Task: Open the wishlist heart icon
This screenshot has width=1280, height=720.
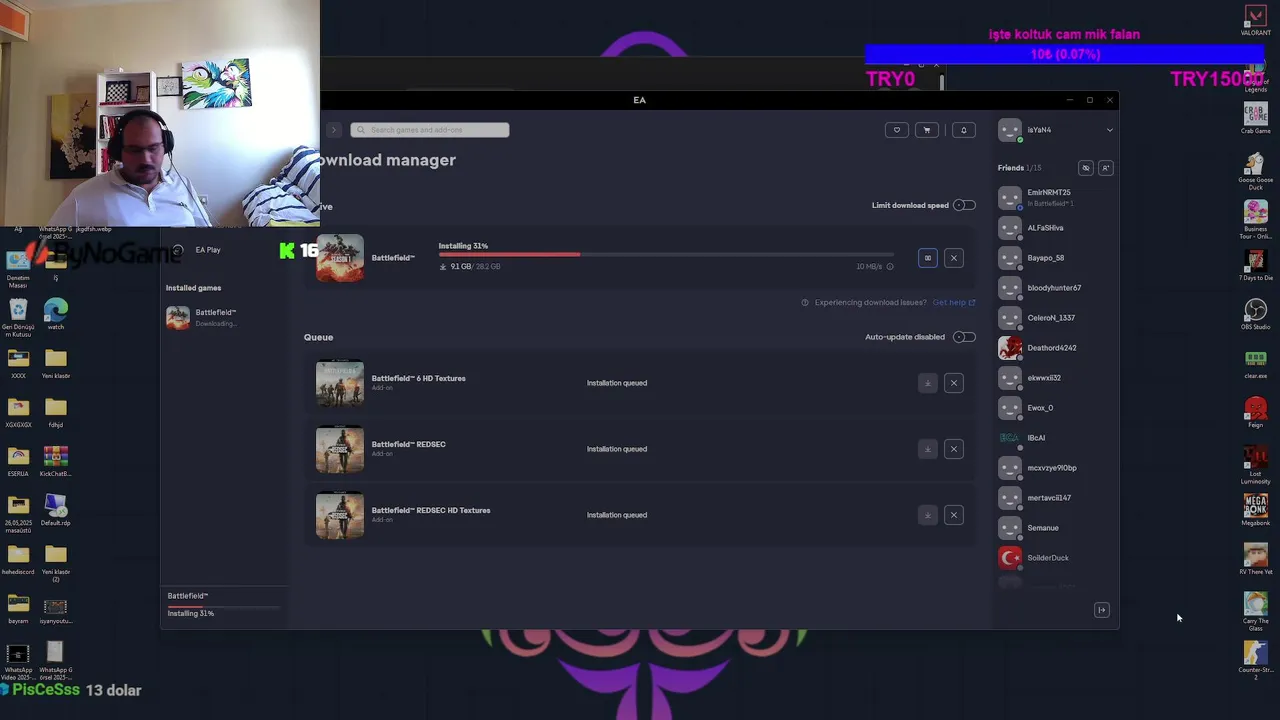Action: (x=896, y=130)
